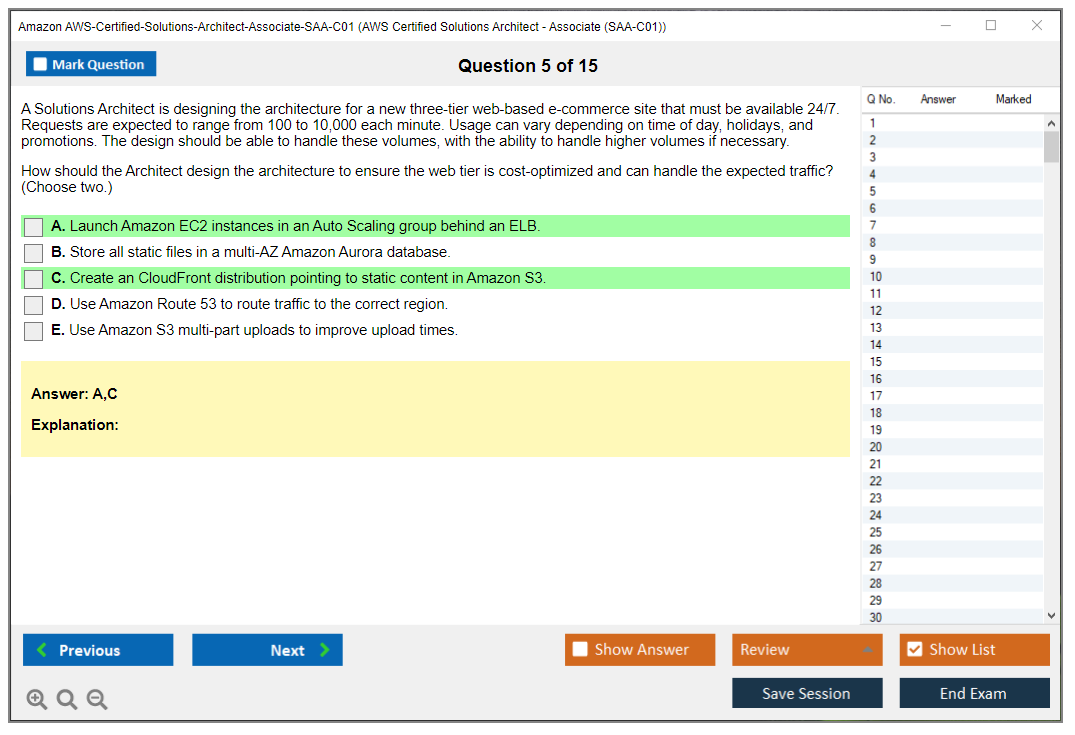Click the Save Session button

tap(806, 693)
